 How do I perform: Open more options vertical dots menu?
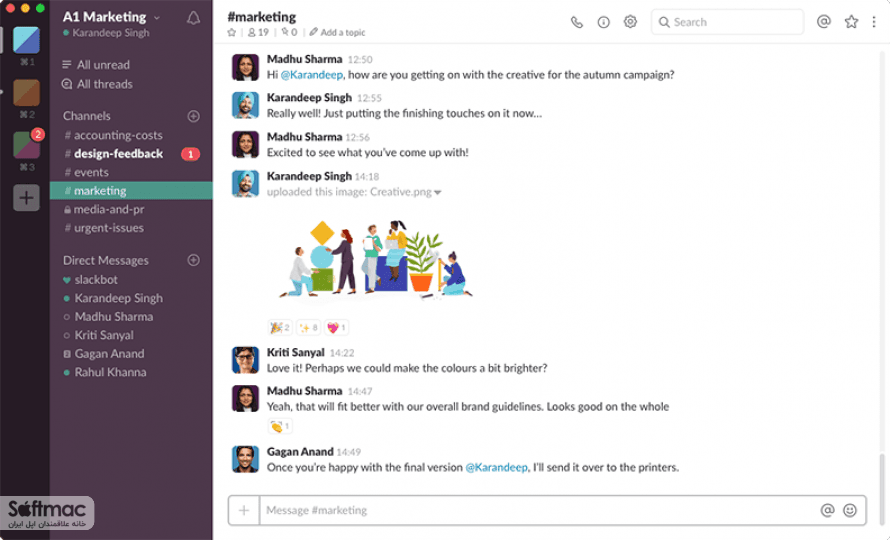click(874, 22)
